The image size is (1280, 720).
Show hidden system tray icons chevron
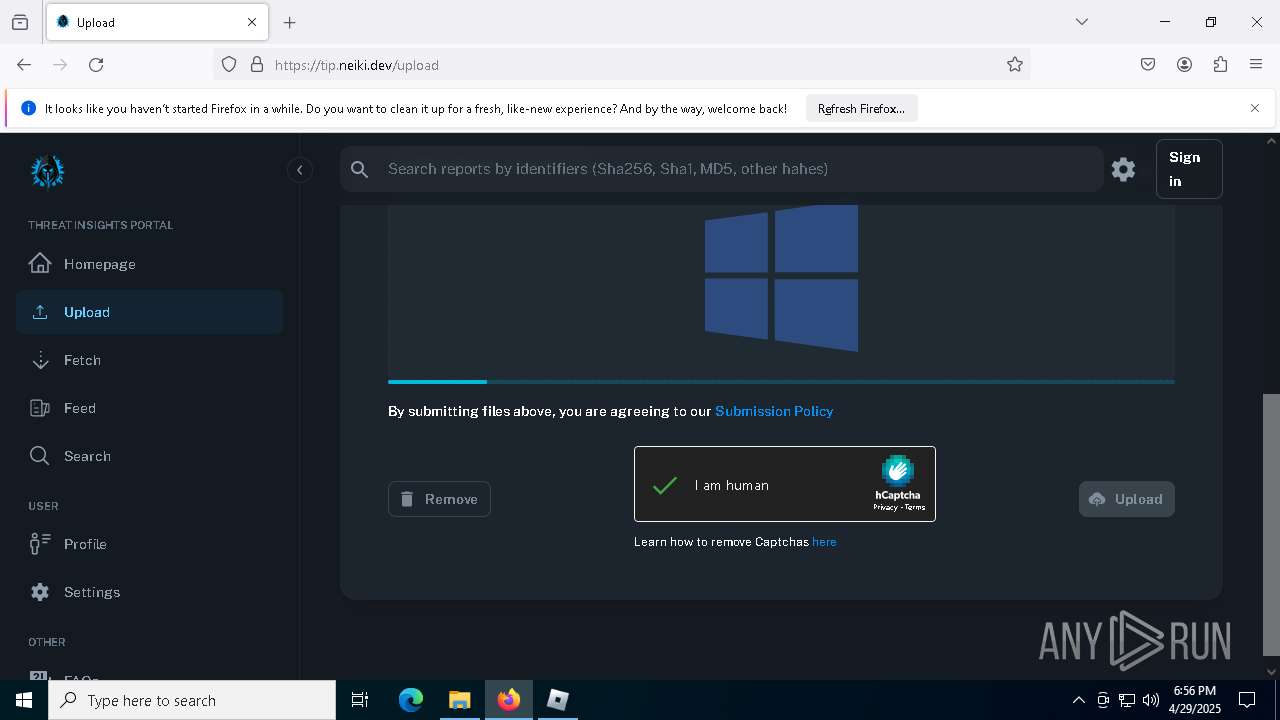[x=1078, y=700]
